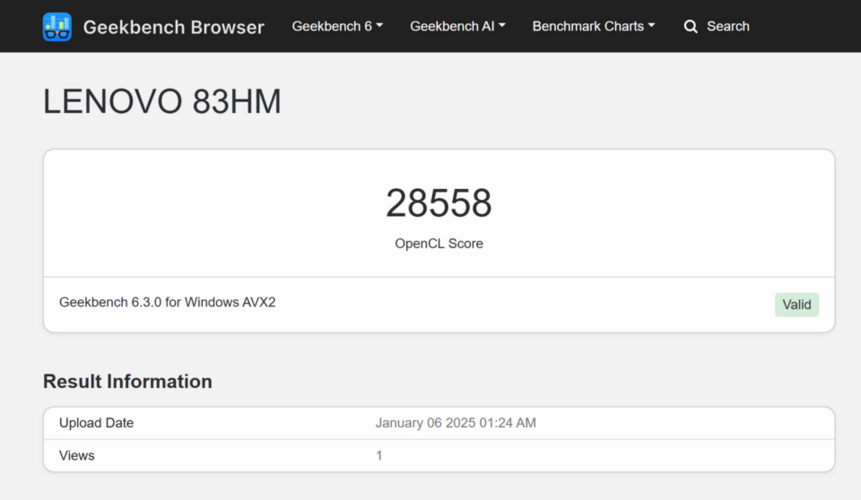Expand the Geekbench AI dropdown menu
Viewport: 861px width, 500px height.
pos(457,26)
